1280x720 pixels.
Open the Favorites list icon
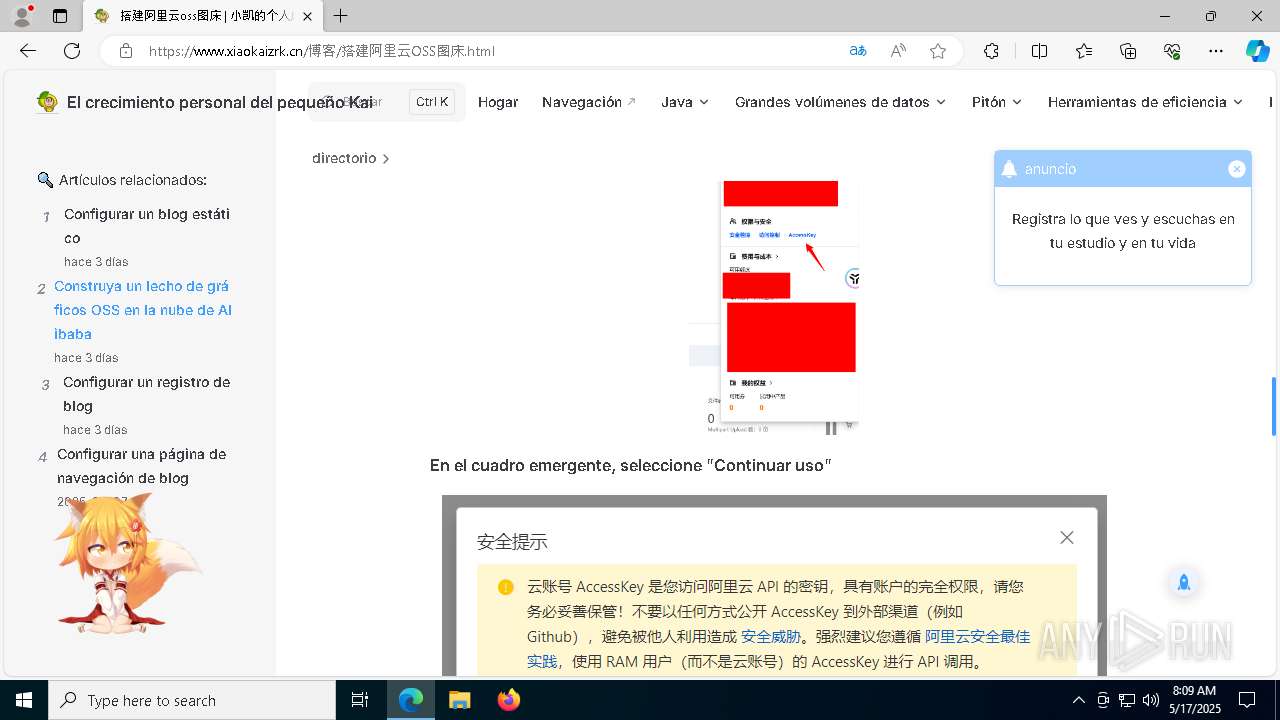pyautogui.click(x=1084, y=51)
